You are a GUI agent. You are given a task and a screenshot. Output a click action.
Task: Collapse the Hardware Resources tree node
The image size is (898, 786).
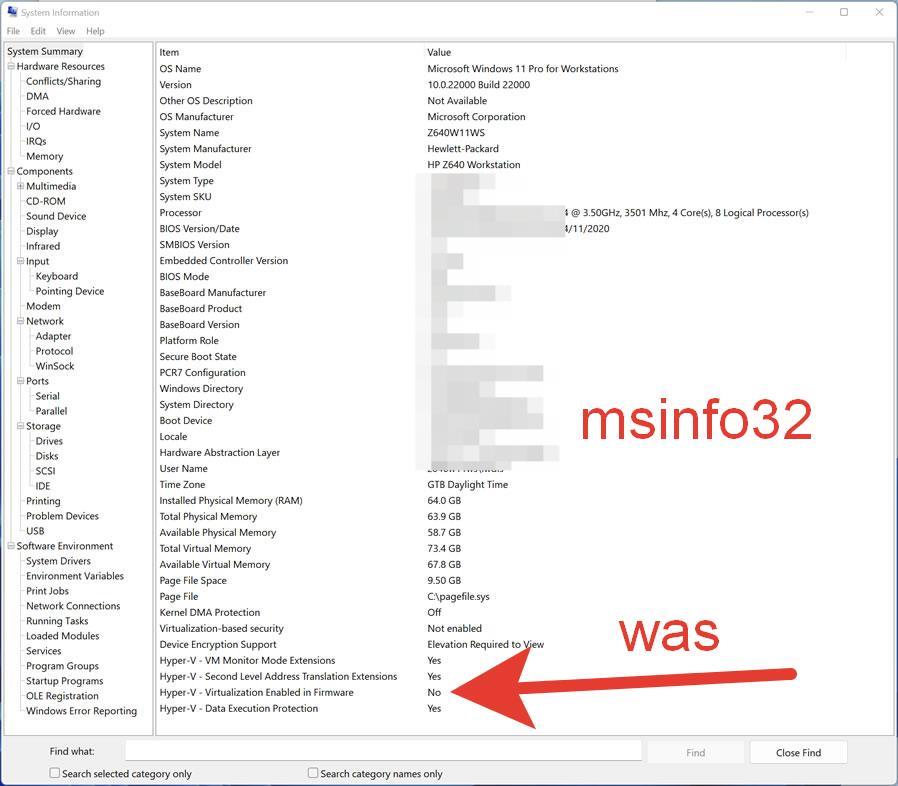tap(11, 66)
